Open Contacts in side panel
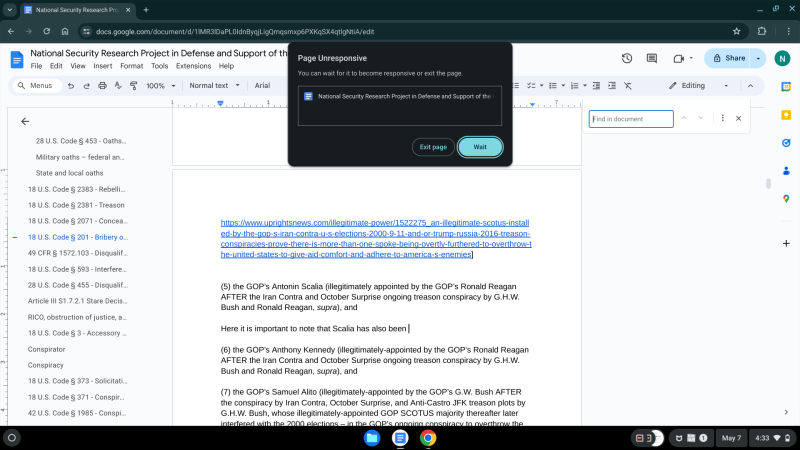Screen dimensions: 800x450 pos(786,170)
